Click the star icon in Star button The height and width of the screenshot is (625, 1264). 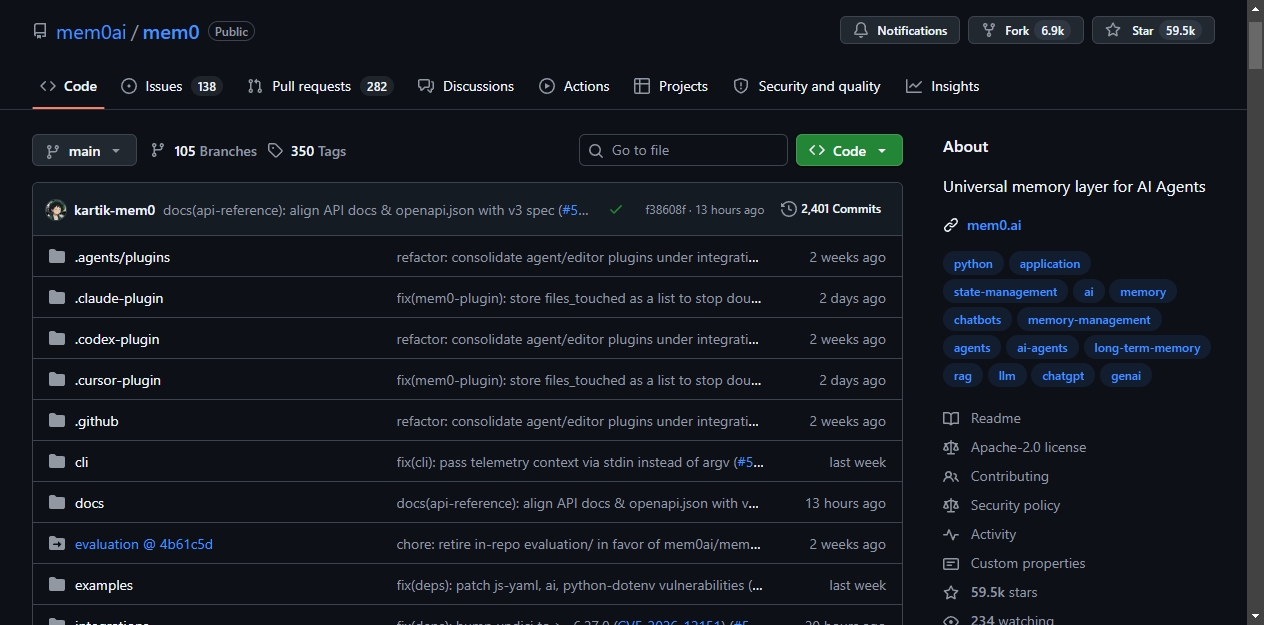click(x=1113, y=31)
